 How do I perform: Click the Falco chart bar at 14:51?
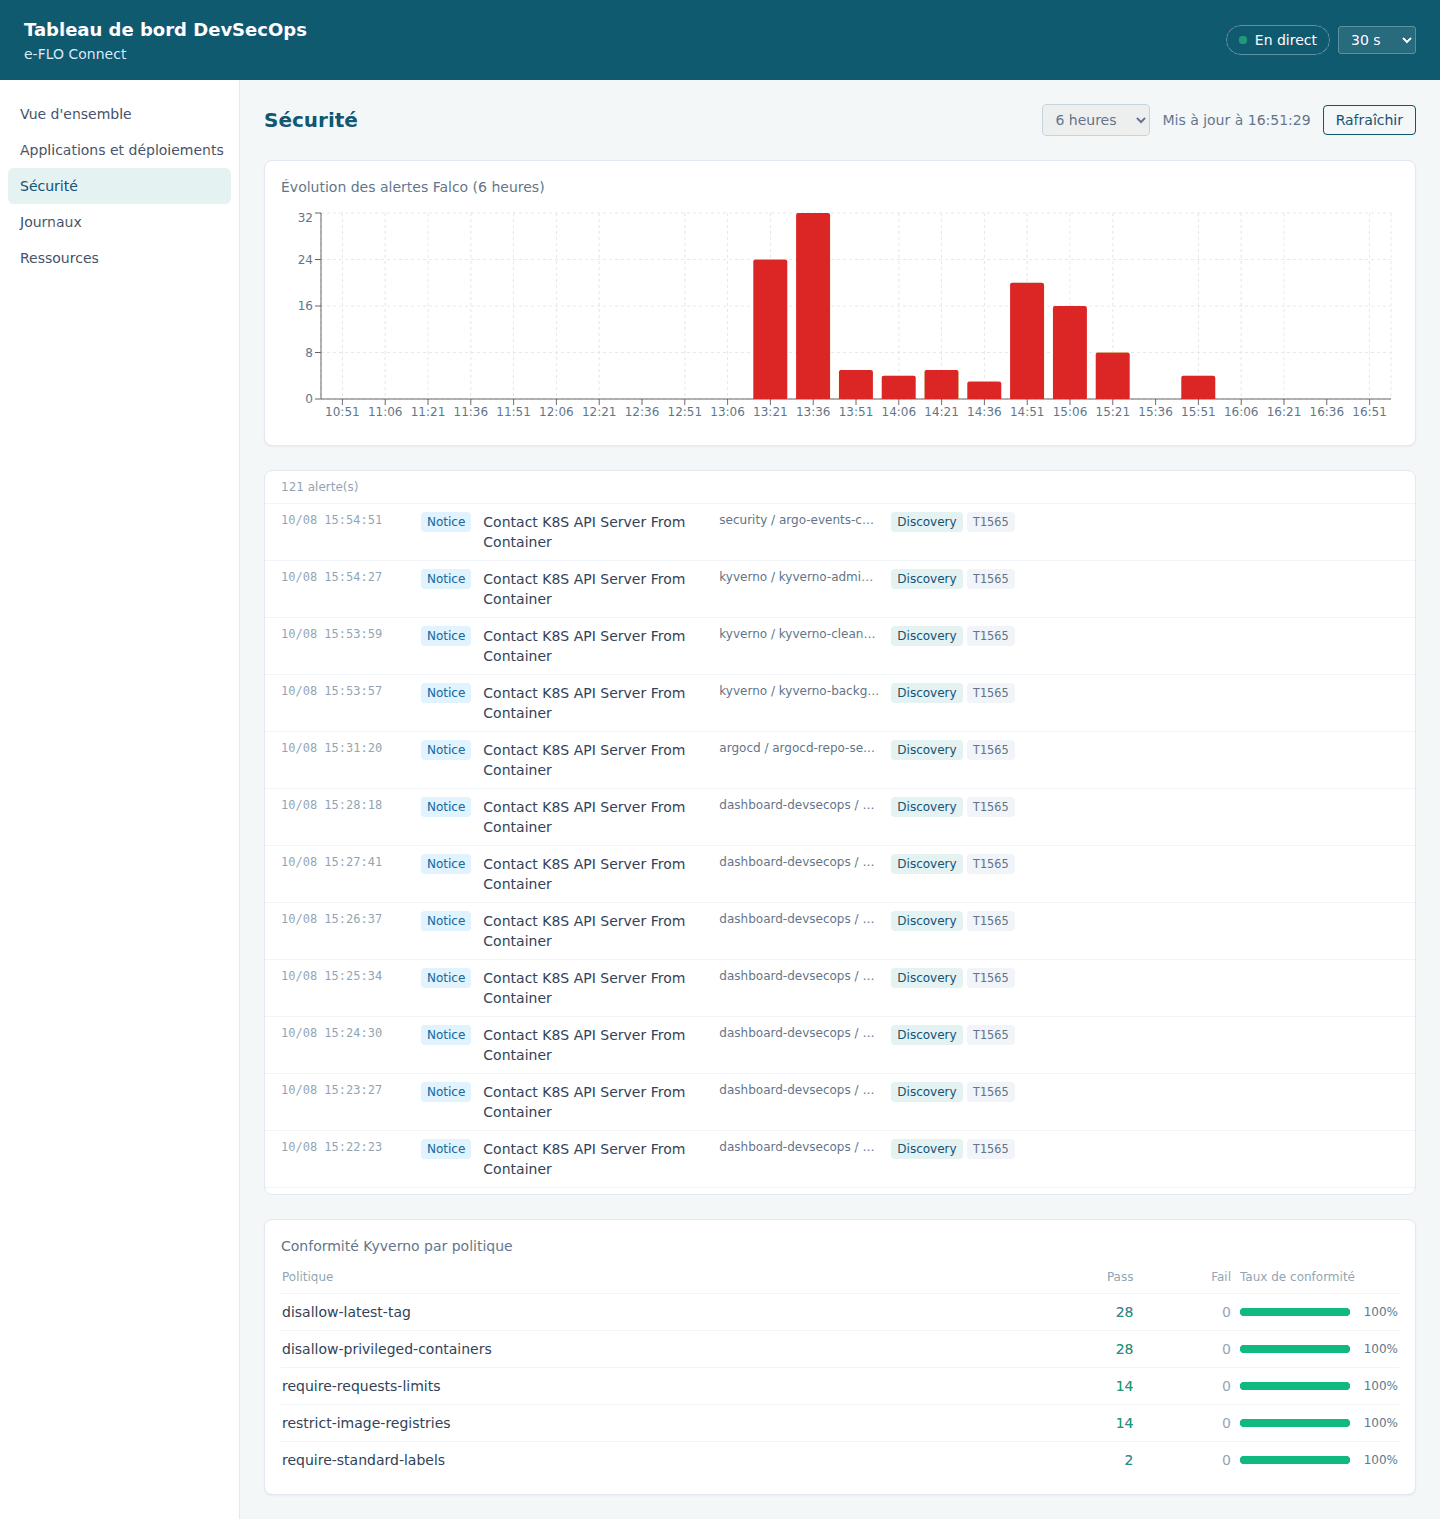tap(1027, 341)
